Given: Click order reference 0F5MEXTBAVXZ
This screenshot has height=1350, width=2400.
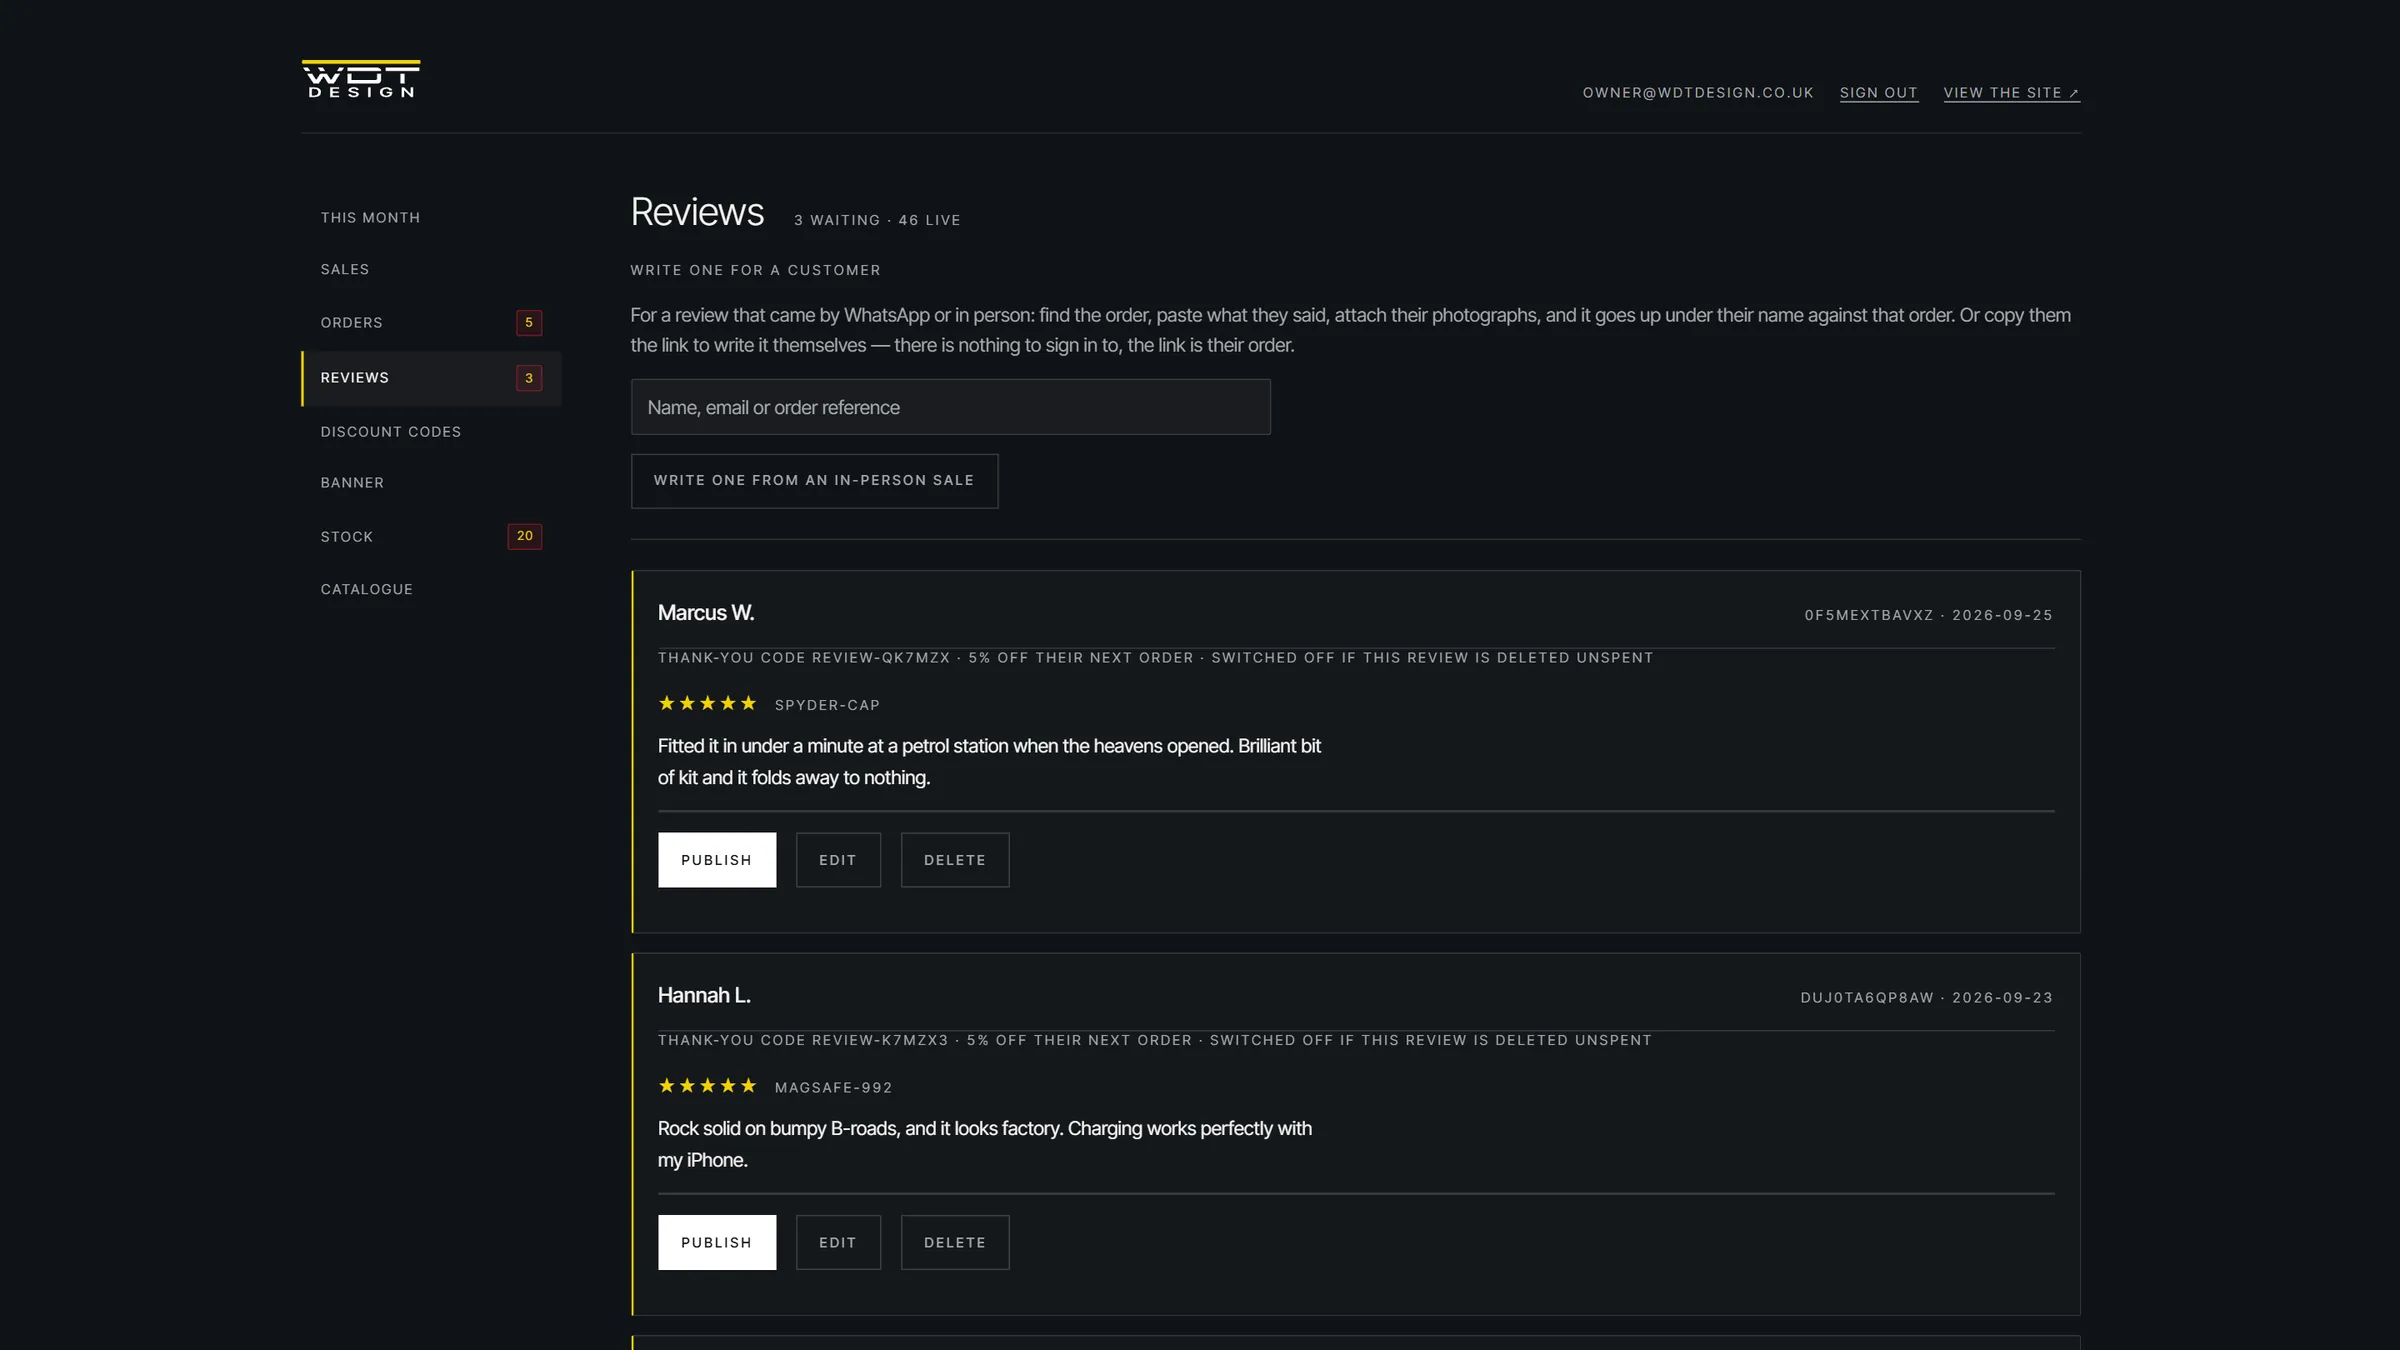Looking at the screenshot, I should coord(1869,615).
